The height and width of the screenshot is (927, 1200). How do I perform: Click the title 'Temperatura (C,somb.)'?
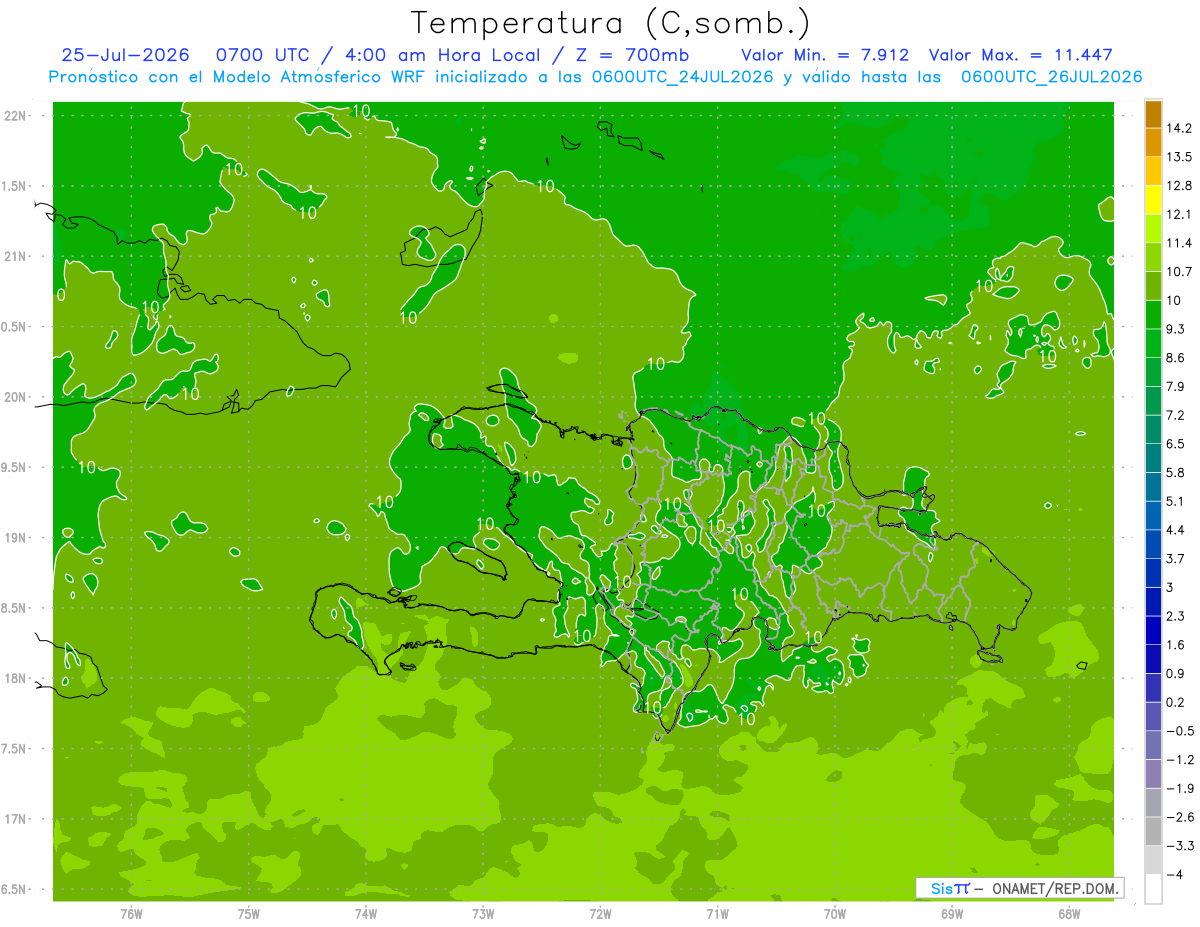(611, 22)
